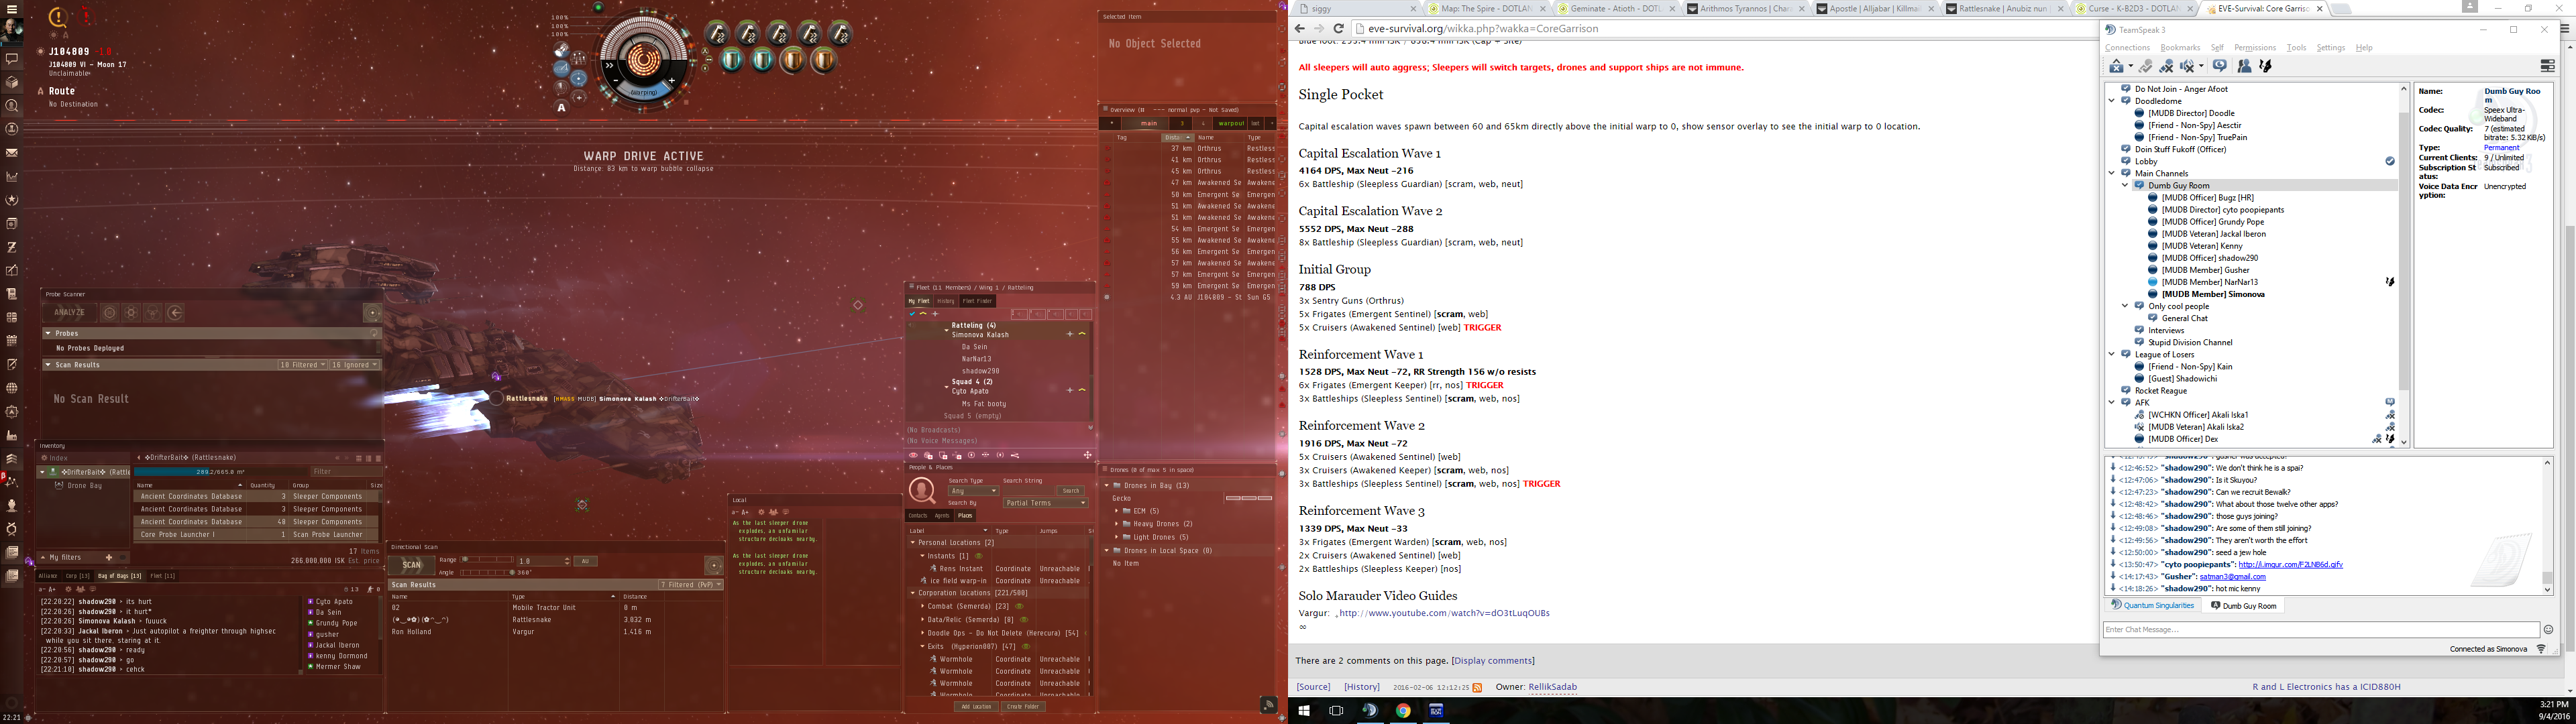Toggle visibility eye for Data/Relic (Semerda) folder
This screenshot has height=724, width=2576.
coord(1024,620)
